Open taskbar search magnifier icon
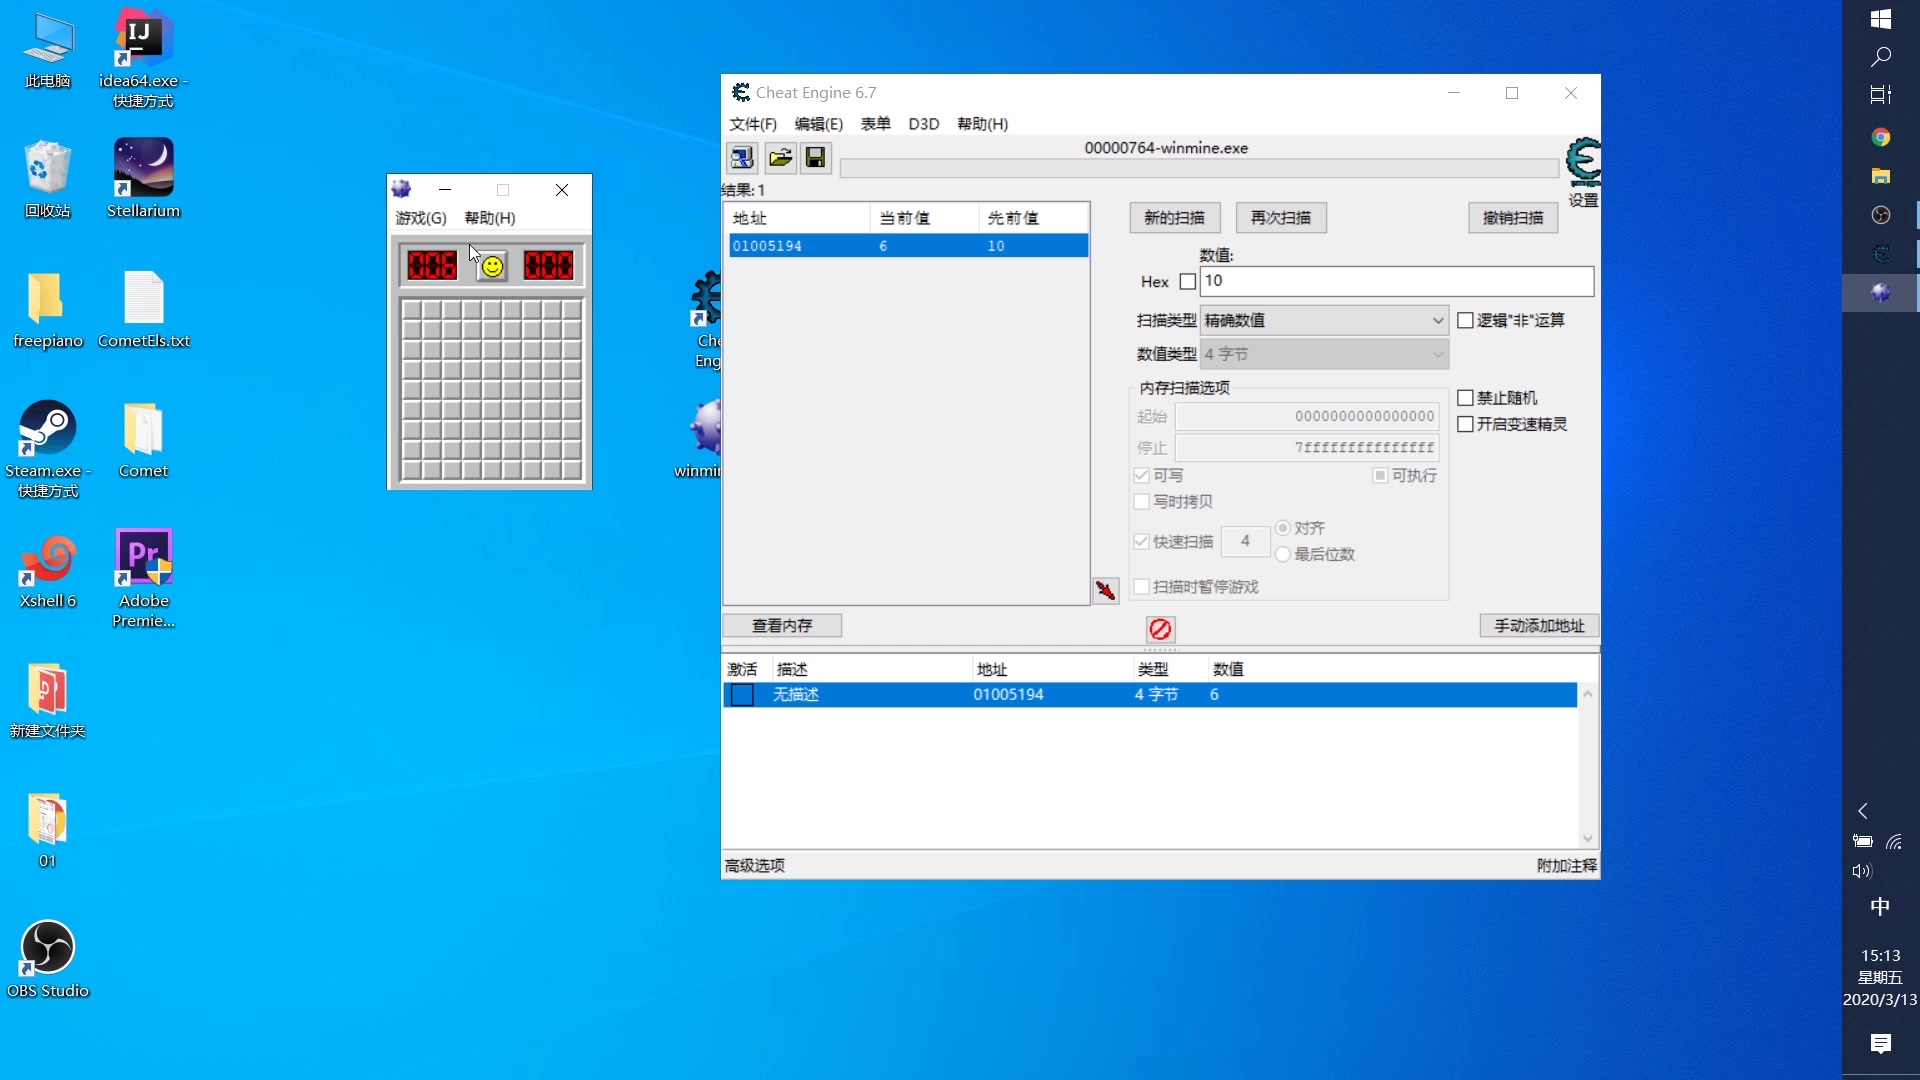The image size is (1920, 1080). (1881, 57)
